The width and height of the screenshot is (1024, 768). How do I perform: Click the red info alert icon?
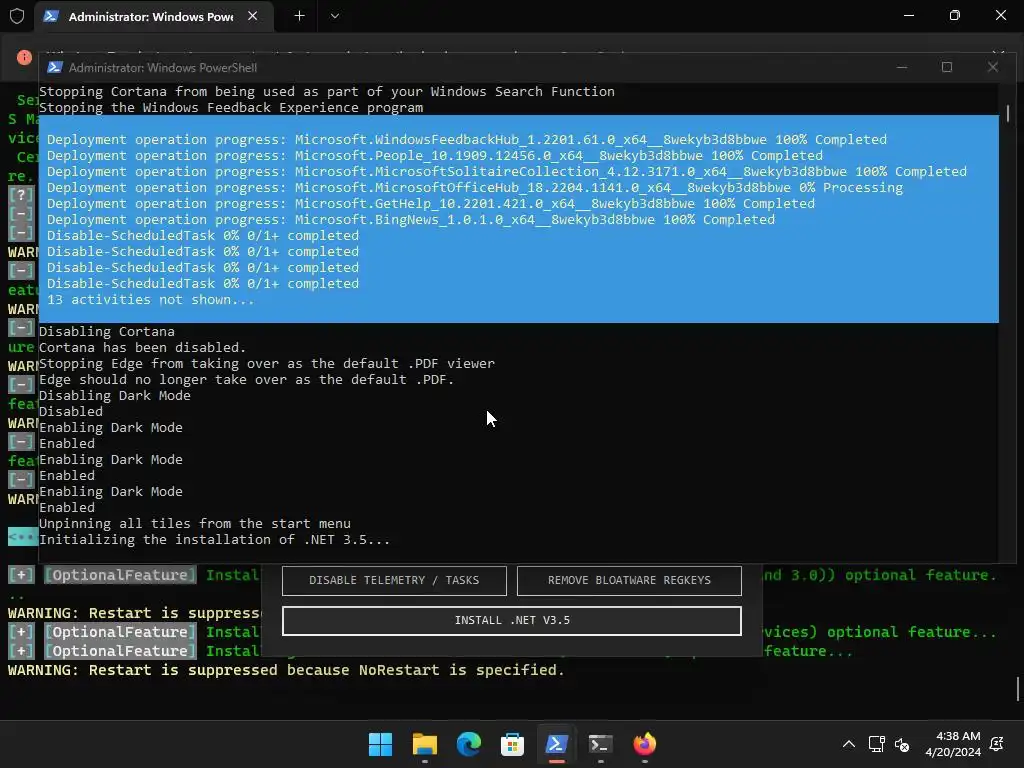pos(24,57)
